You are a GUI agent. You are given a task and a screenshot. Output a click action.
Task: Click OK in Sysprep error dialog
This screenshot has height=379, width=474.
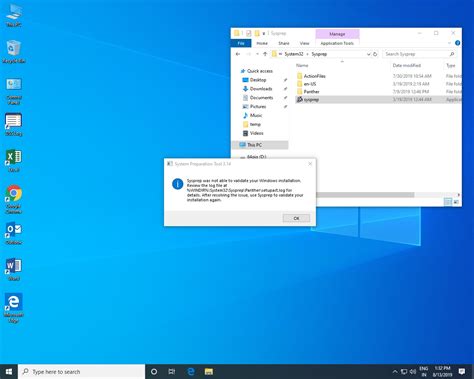[296, 218]
